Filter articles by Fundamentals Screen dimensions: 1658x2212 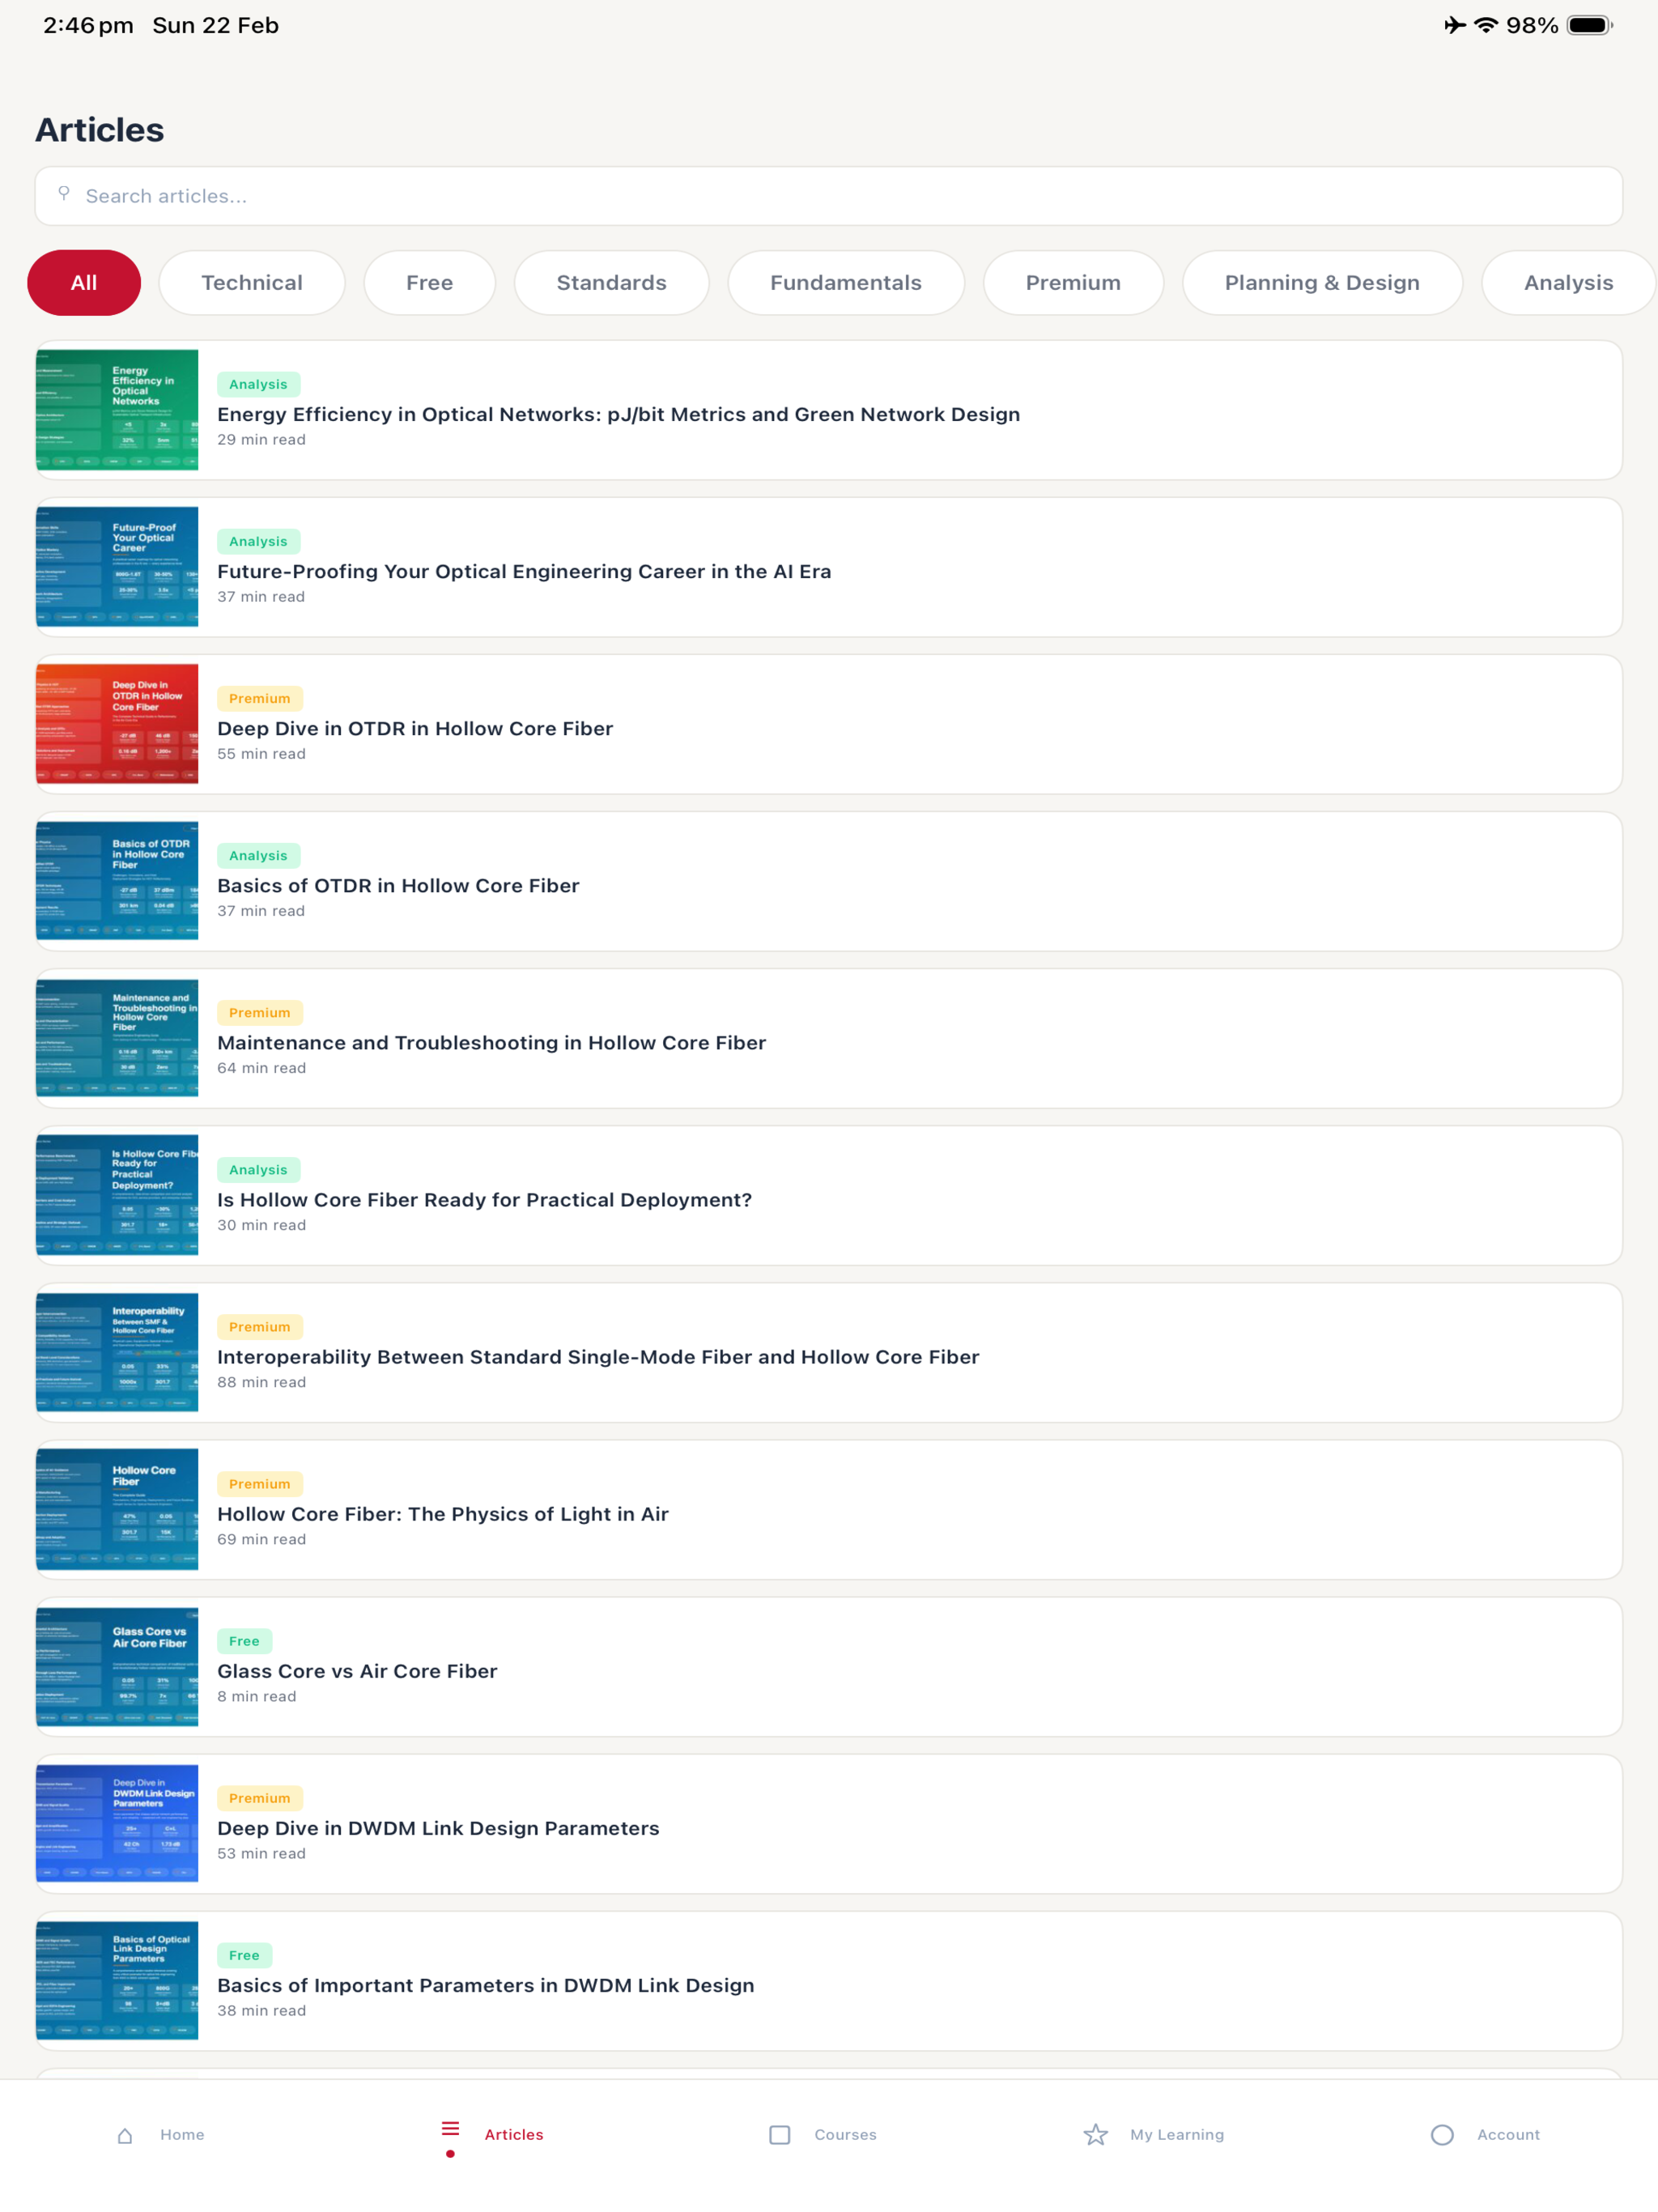846,283
